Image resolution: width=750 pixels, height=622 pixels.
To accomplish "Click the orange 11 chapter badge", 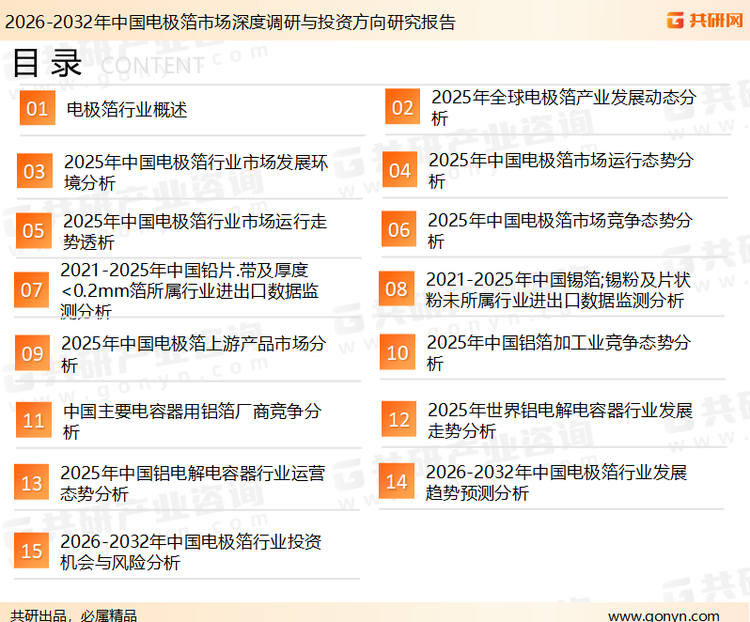I will [33, 420].
